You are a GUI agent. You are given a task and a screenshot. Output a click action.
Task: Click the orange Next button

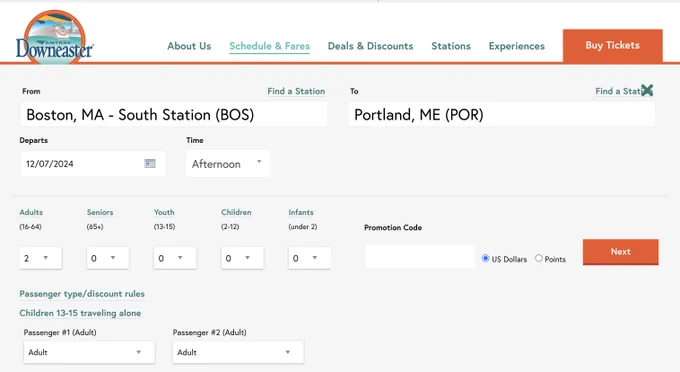point(621,252)
